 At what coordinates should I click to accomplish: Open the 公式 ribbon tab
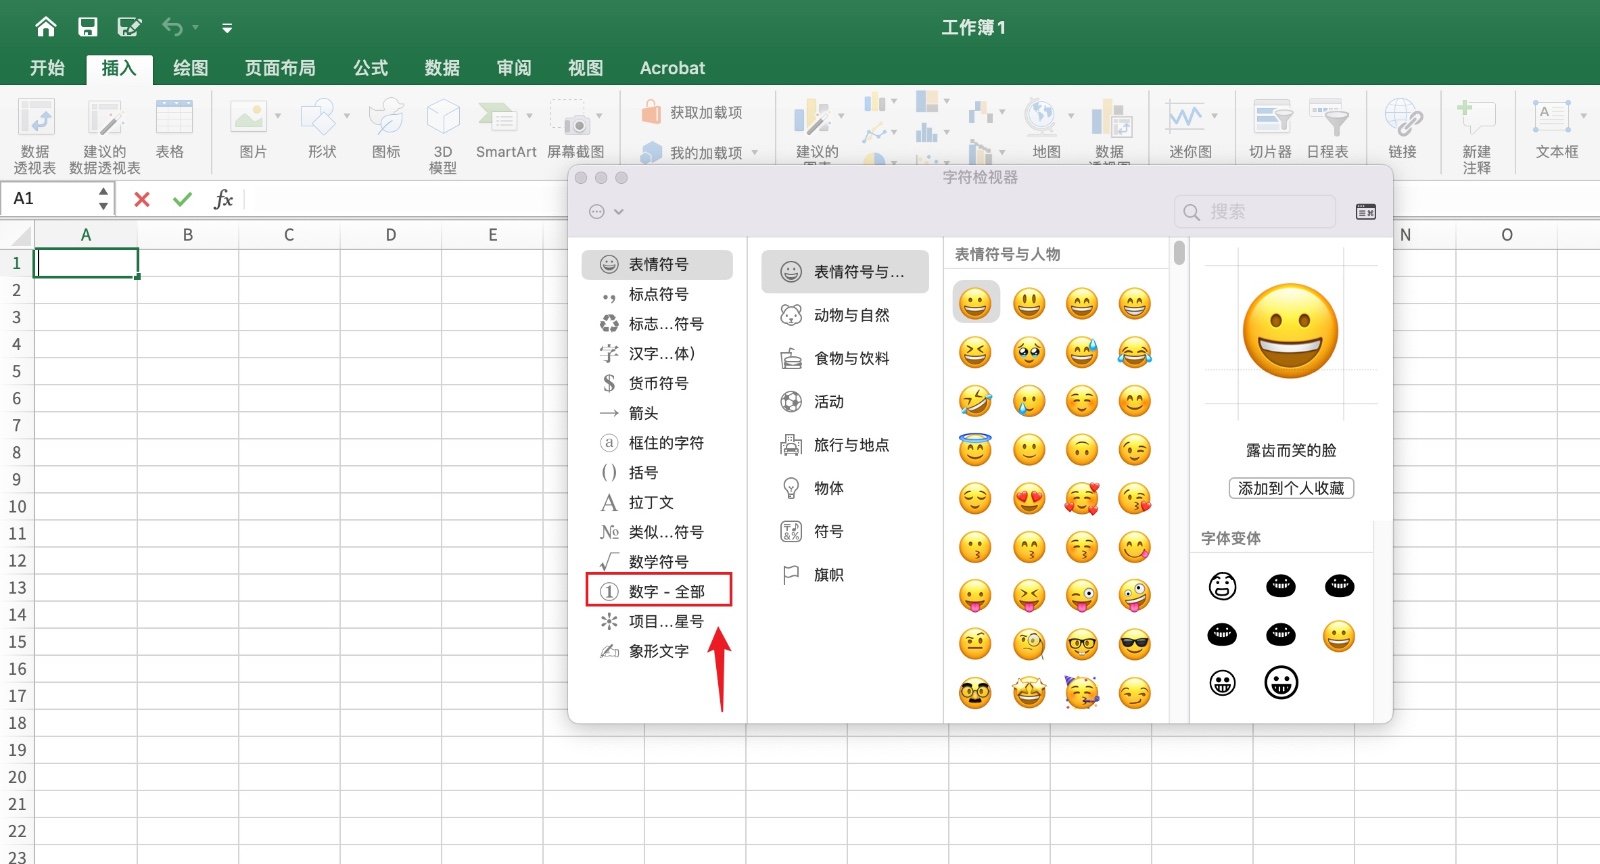[370, 68]
